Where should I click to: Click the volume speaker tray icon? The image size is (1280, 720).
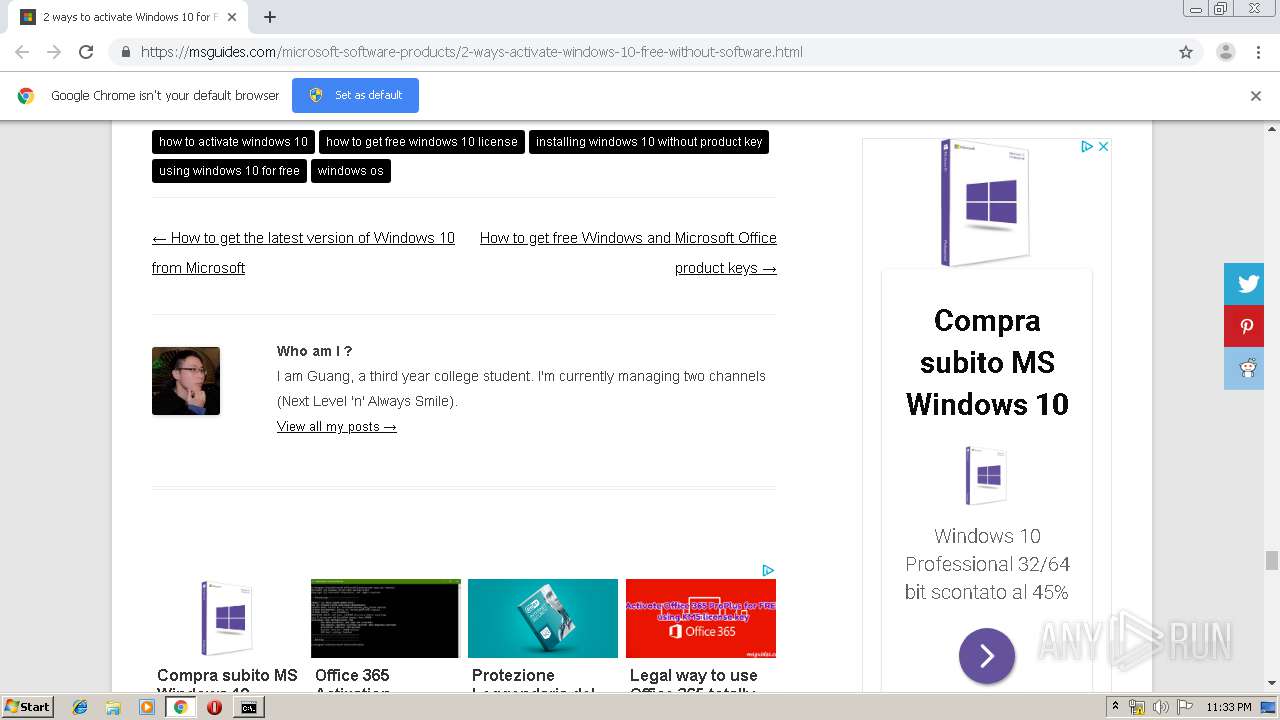pyautogui.click(x=1160, y=707)
